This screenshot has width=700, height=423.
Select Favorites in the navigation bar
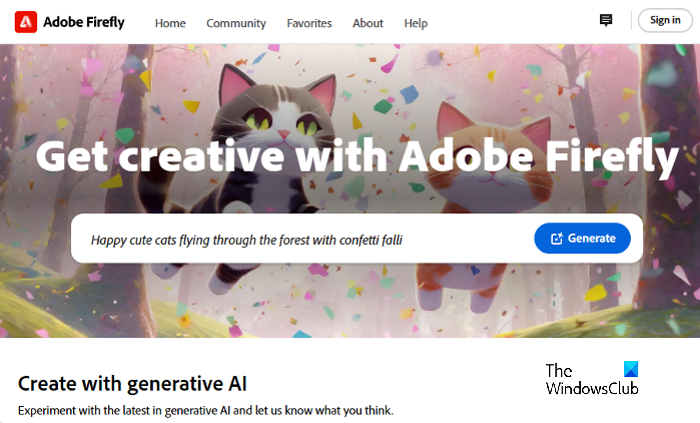[309, 23]
